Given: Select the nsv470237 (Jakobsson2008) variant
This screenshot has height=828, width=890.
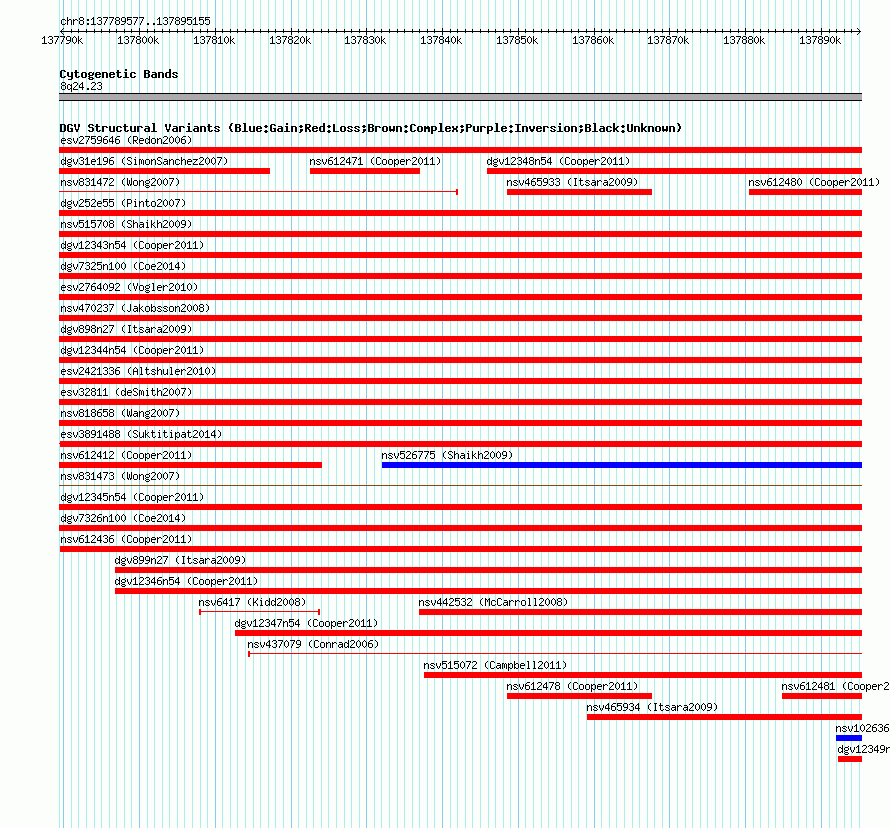Looking at the screenshot, I should coord(135,308).
